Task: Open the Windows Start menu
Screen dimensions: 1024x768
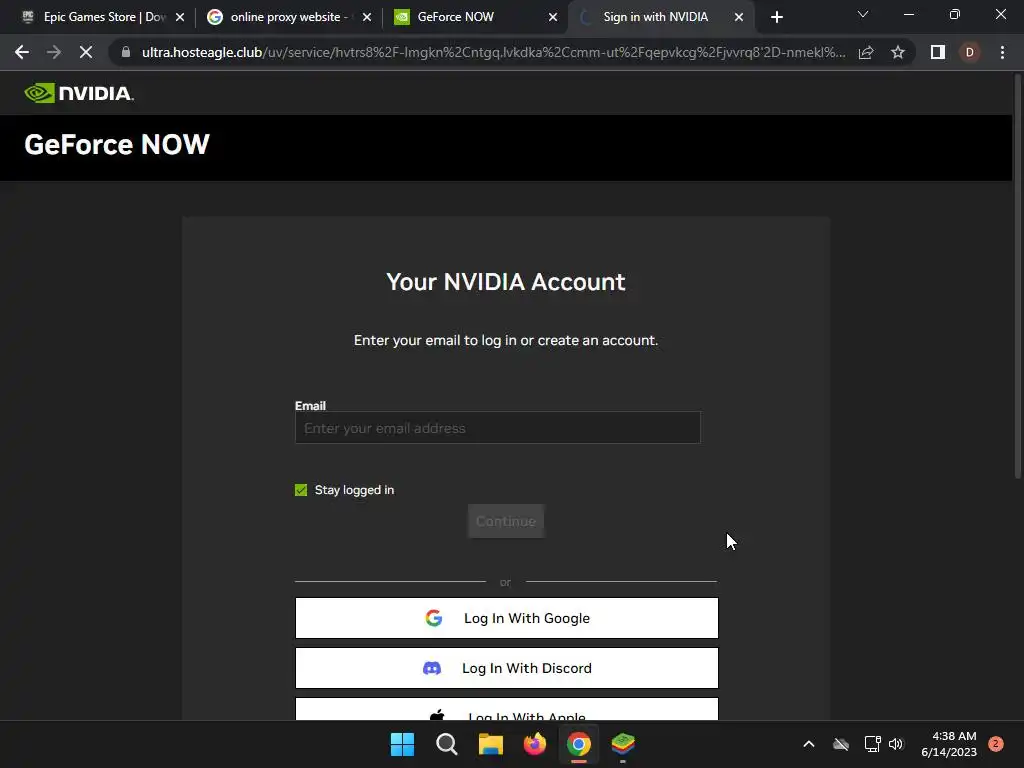Action: [x=402, y=744]
